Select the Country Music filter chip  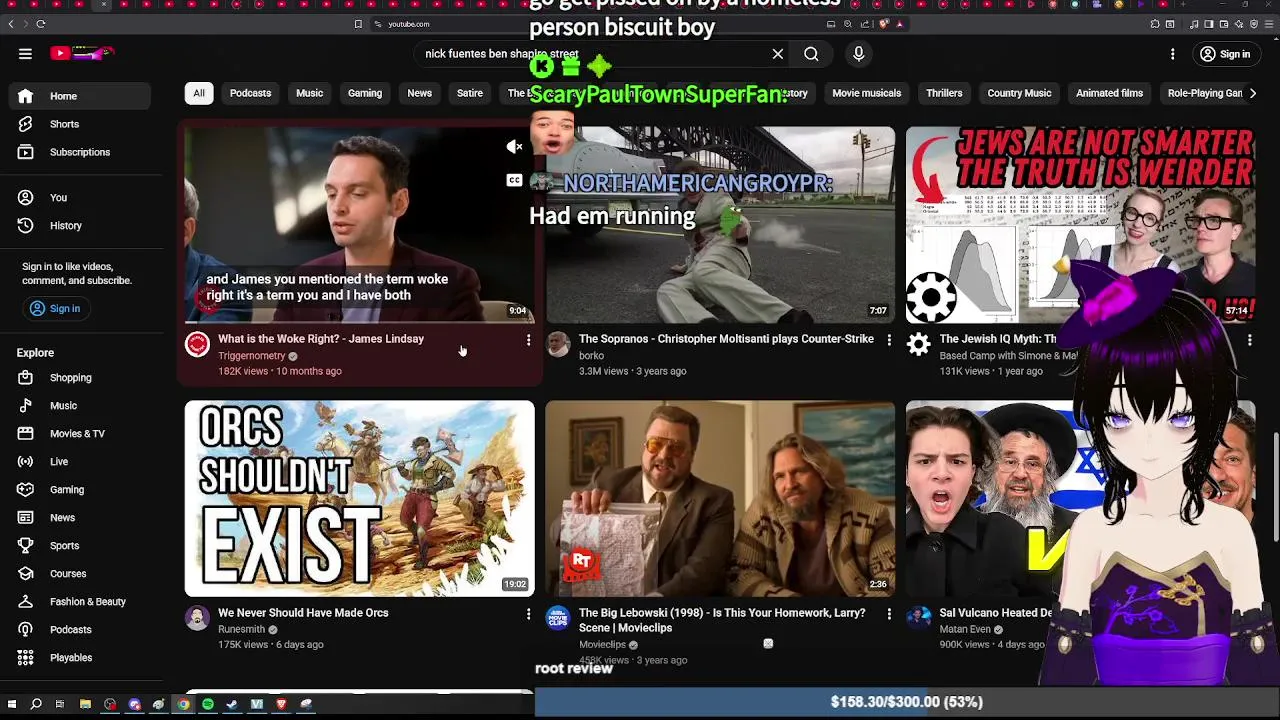[1019, 93]
